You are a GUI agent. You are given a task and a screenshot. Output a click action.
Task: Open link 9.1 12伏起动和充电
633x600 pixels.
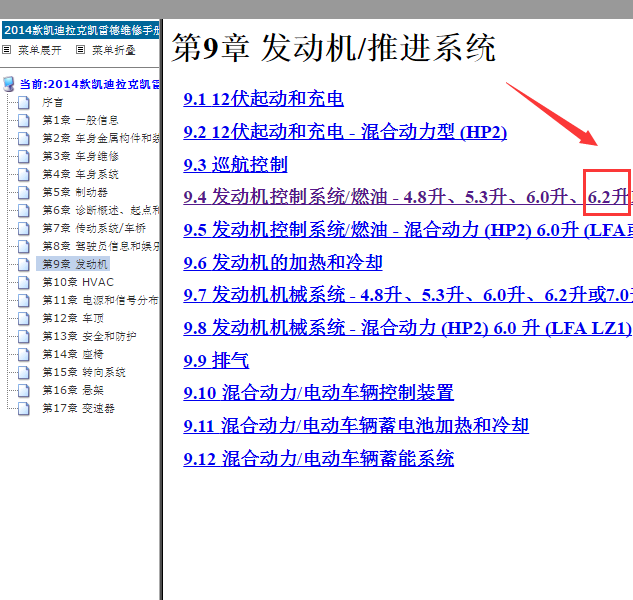click(263, 99)
